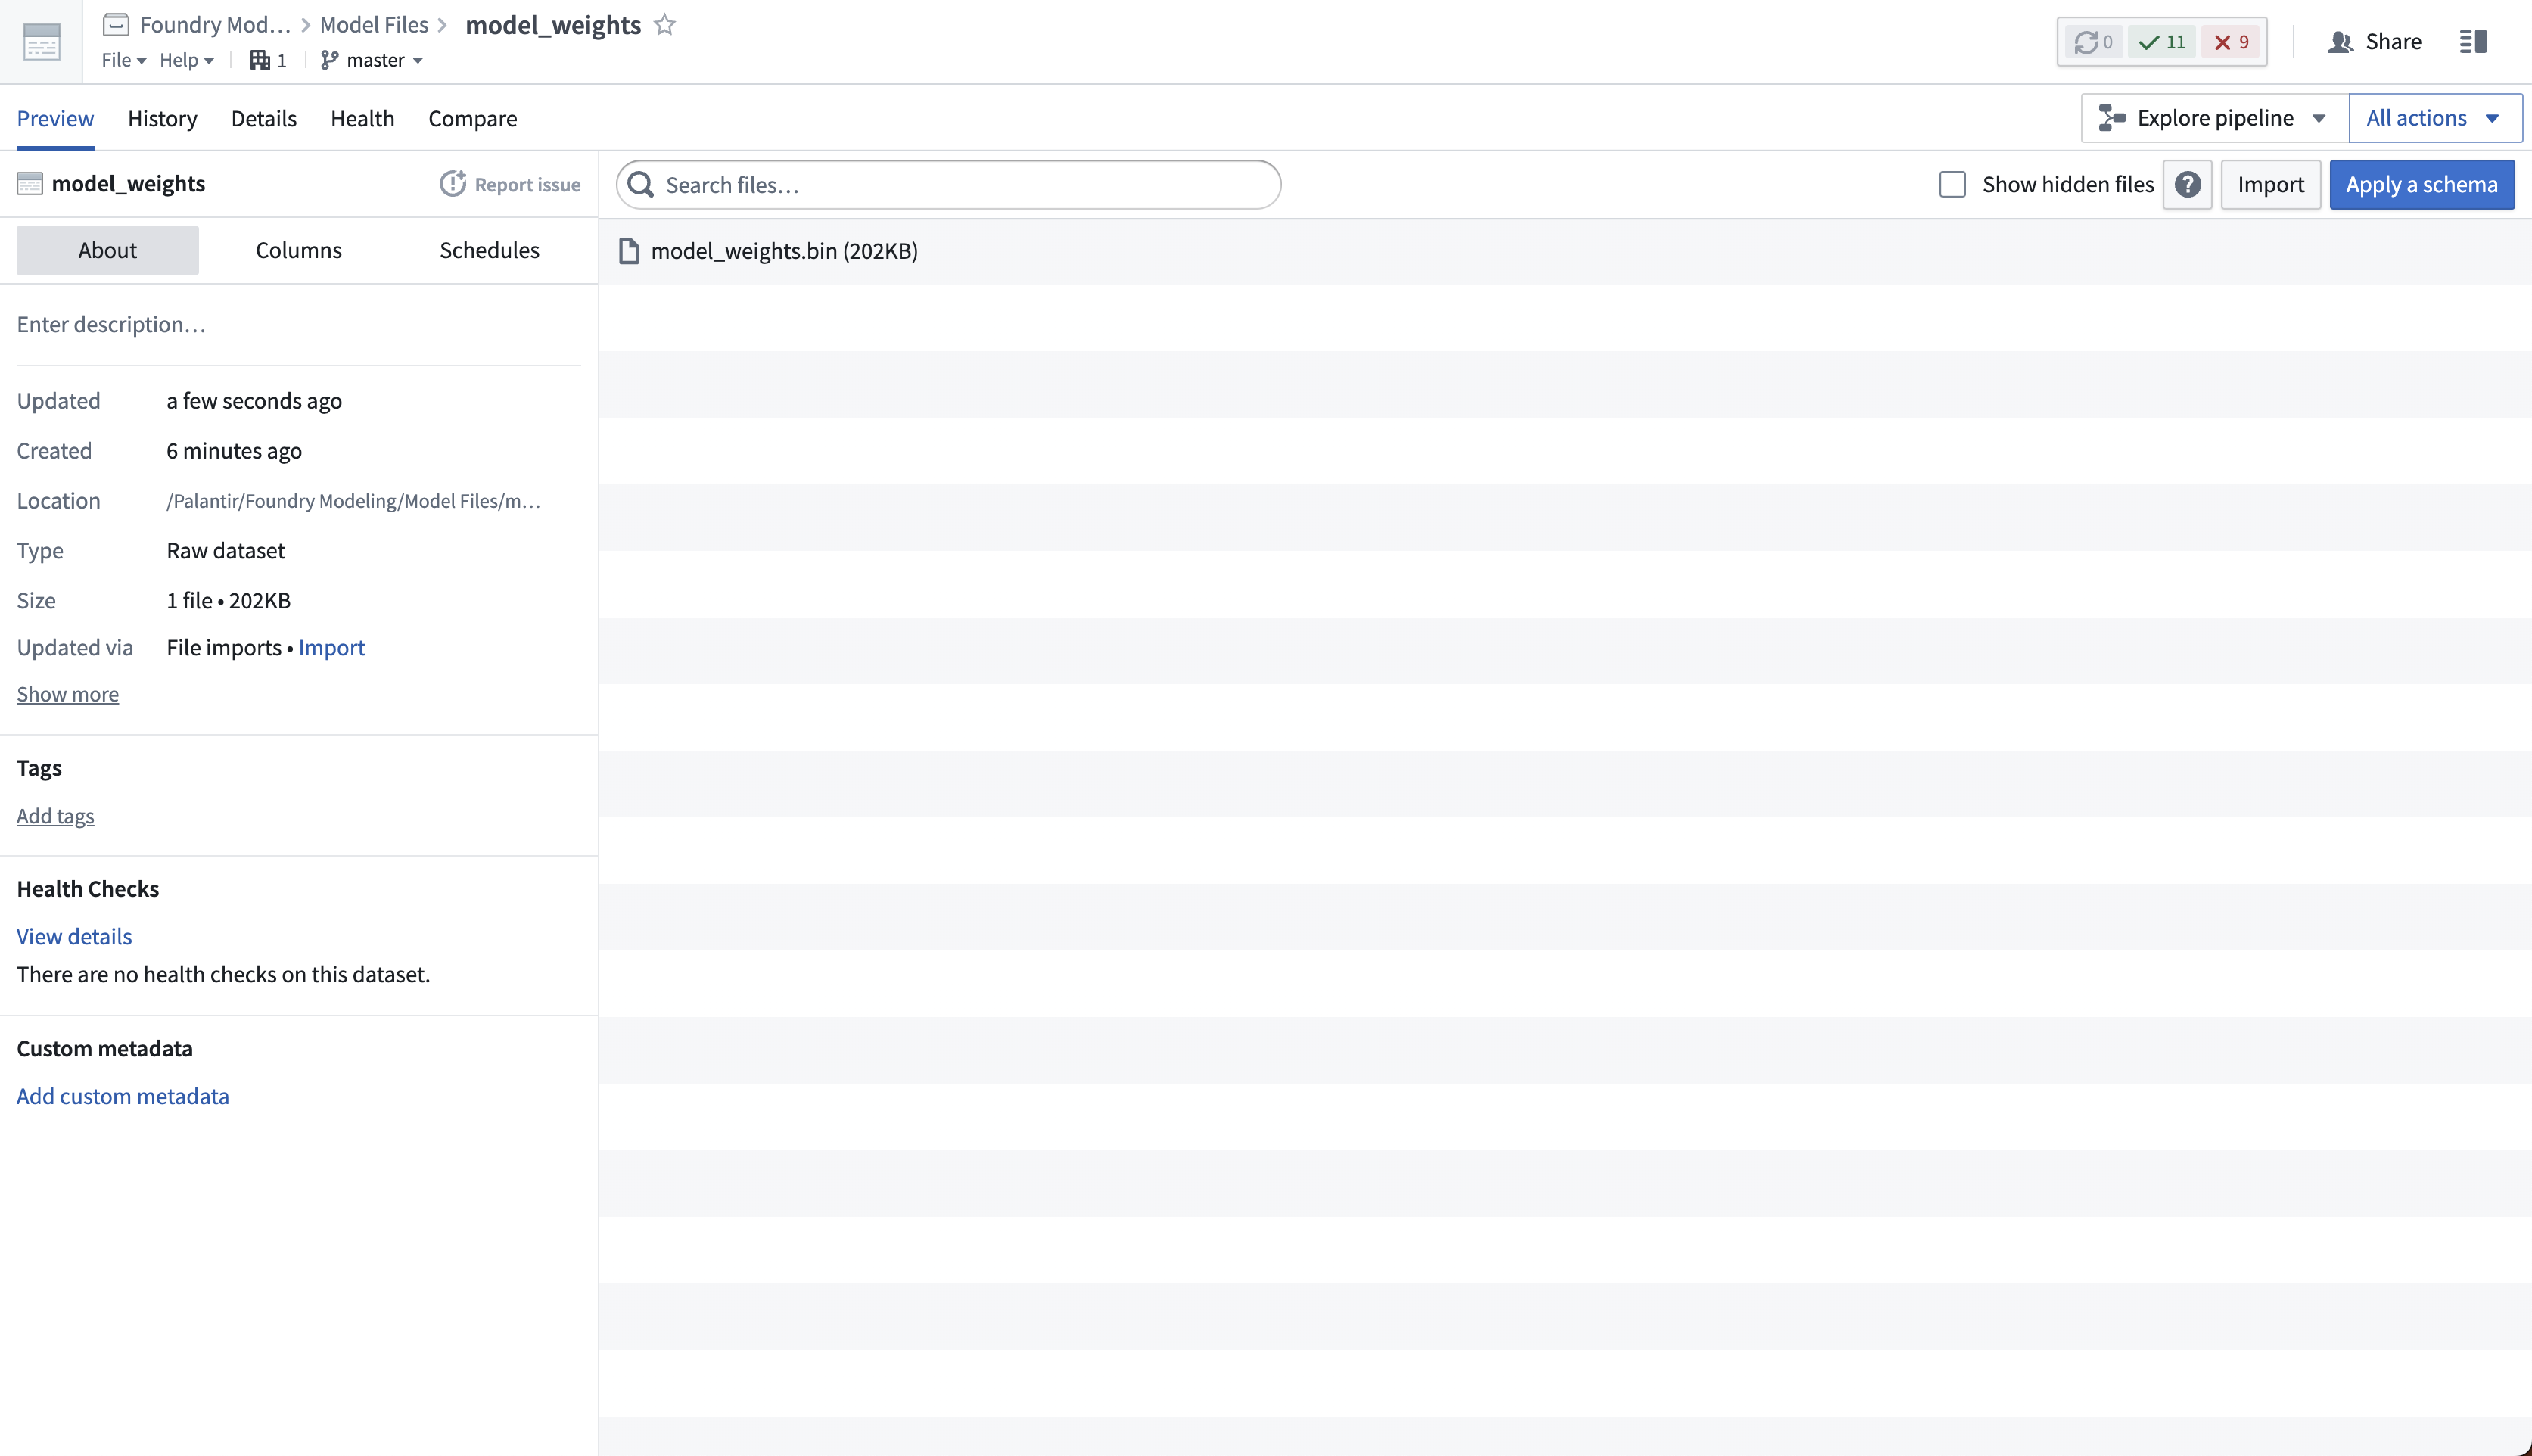Click the magnifier icon in search files

tap(641, 185)
